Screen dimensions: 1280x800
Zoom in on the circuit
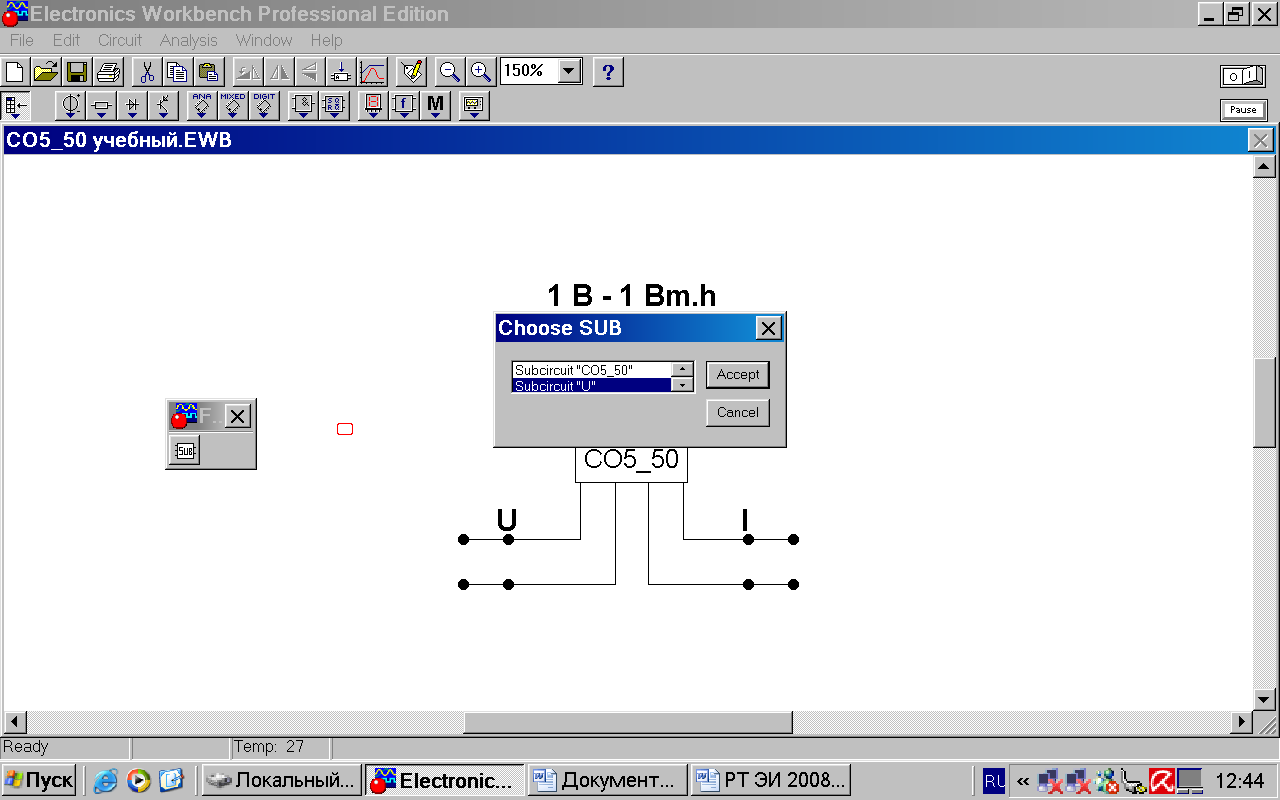coord(481,72)
